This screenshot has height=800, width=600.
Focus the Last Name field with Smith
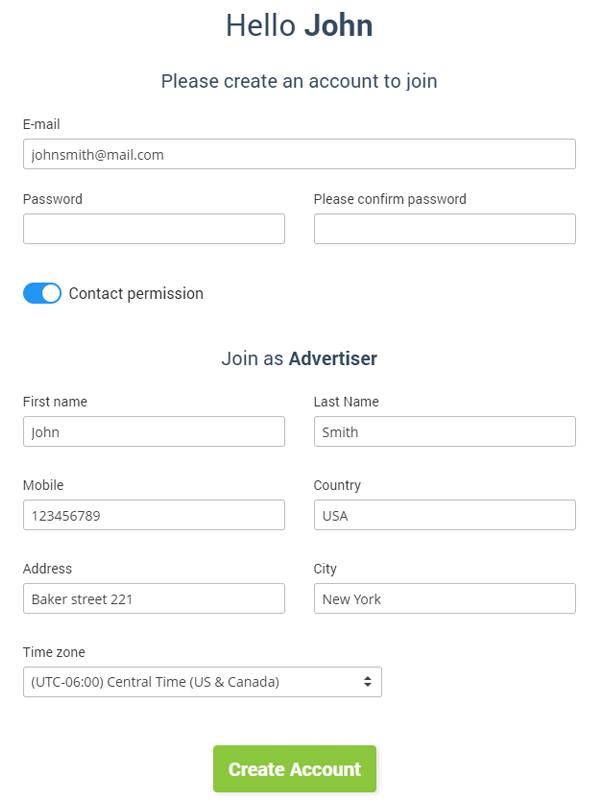click(444, 432)
